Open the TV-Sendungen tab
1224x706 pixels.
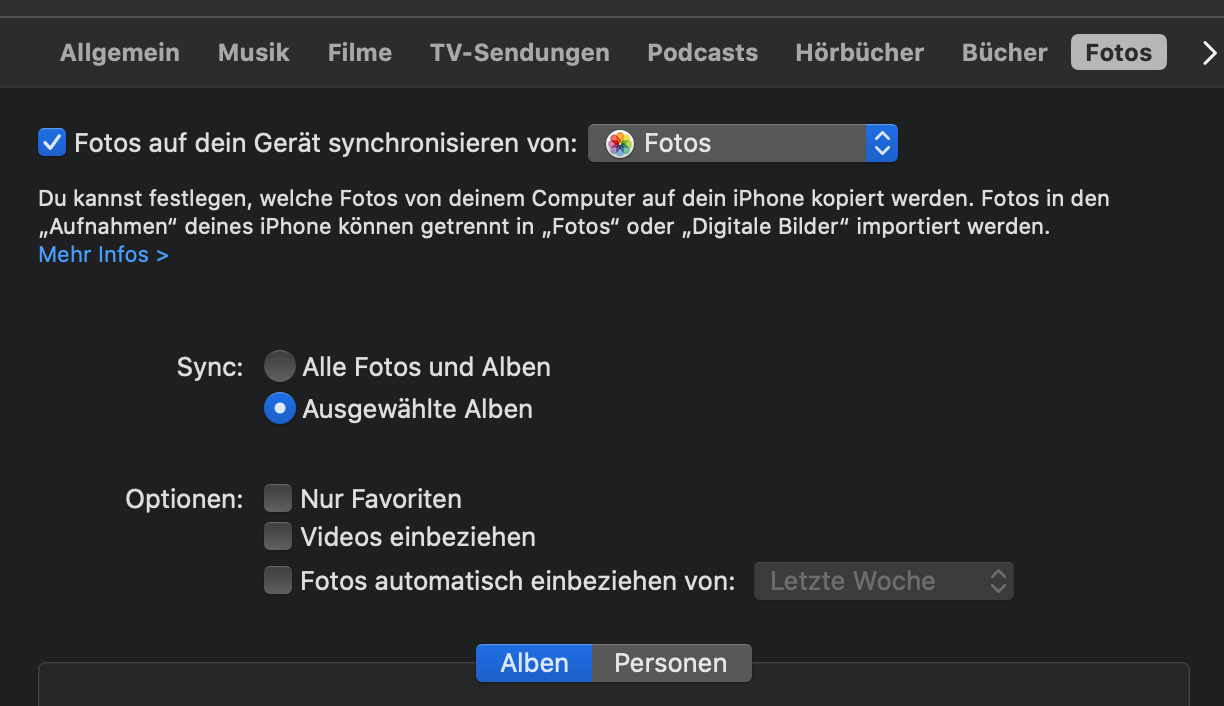(520, 53)
